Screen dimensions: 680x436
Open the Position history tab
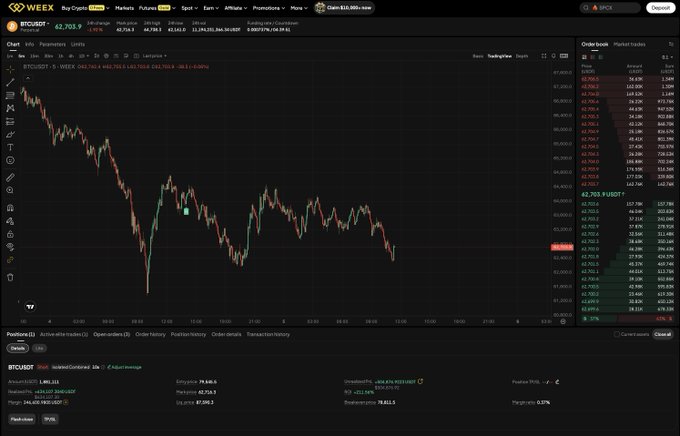pos(188,334)
